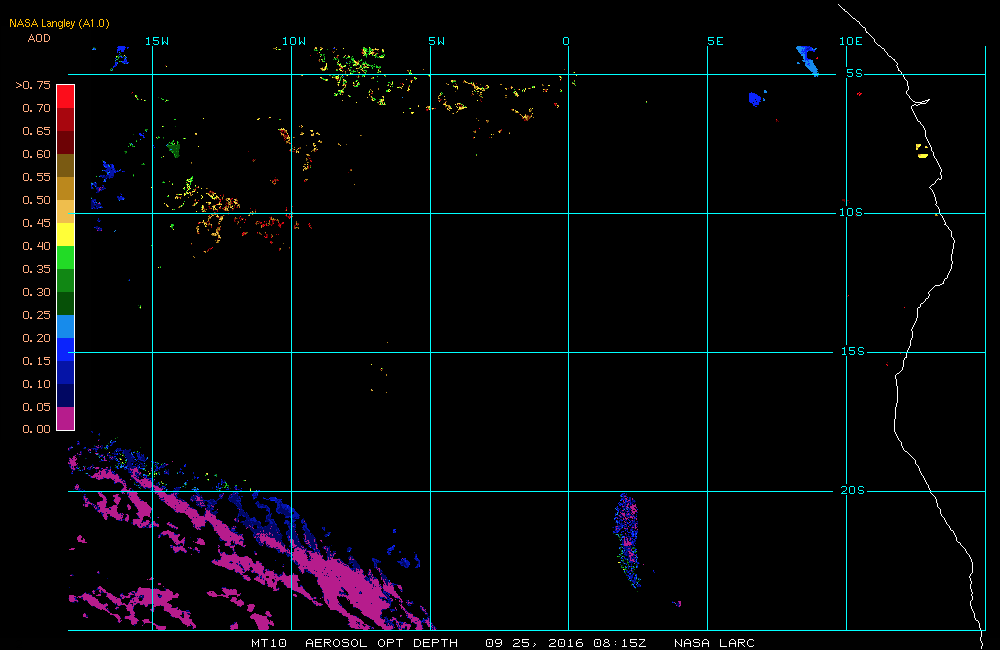The image size is (1000, 650).
Task: Click the AOD label above the legend
Action: click(x=39, y=38)
